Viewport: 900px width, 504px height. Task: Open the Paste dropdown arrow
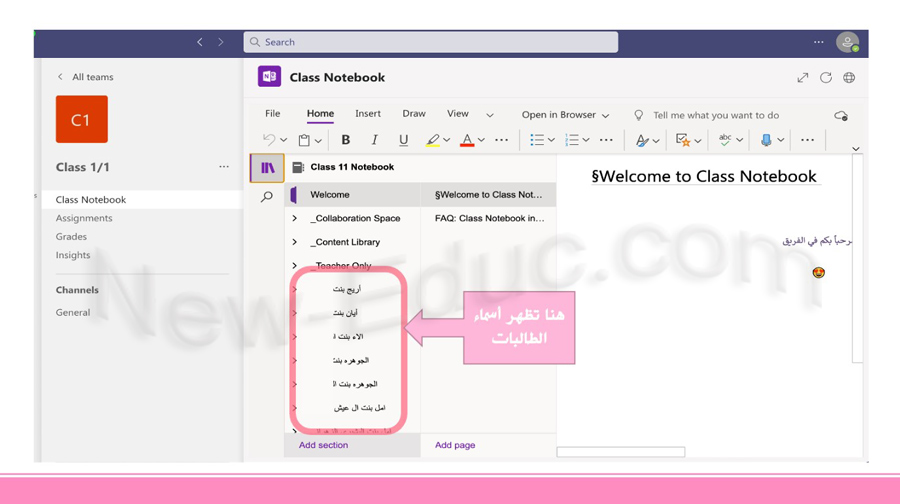tap(318, 141)
